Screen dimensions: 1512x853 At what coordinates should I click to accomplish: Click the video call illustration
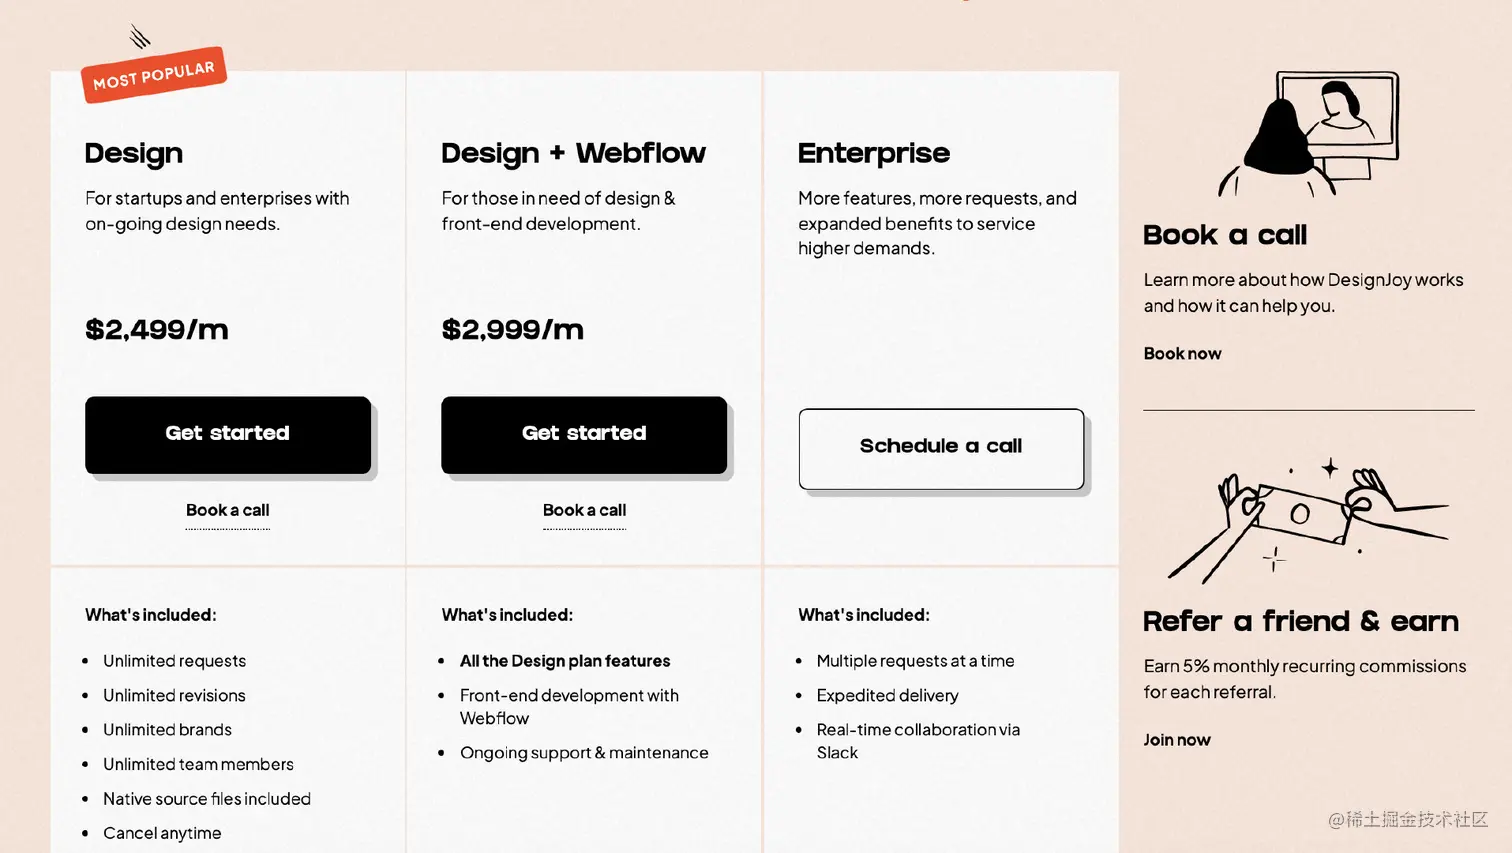(x=1308, y=133)
